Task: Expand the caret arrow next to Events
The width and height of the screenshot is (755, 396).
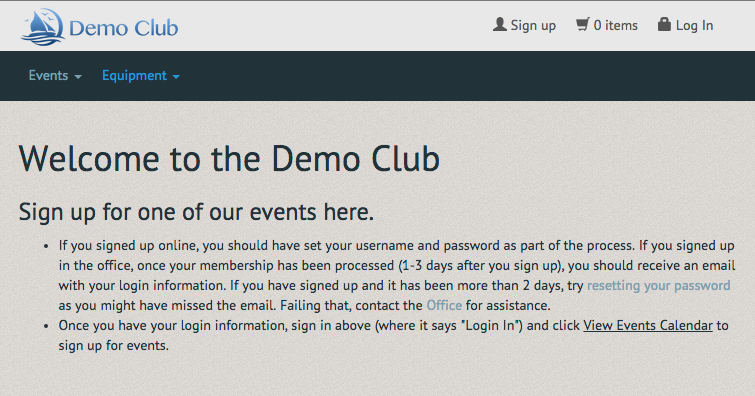Action: 78,77
